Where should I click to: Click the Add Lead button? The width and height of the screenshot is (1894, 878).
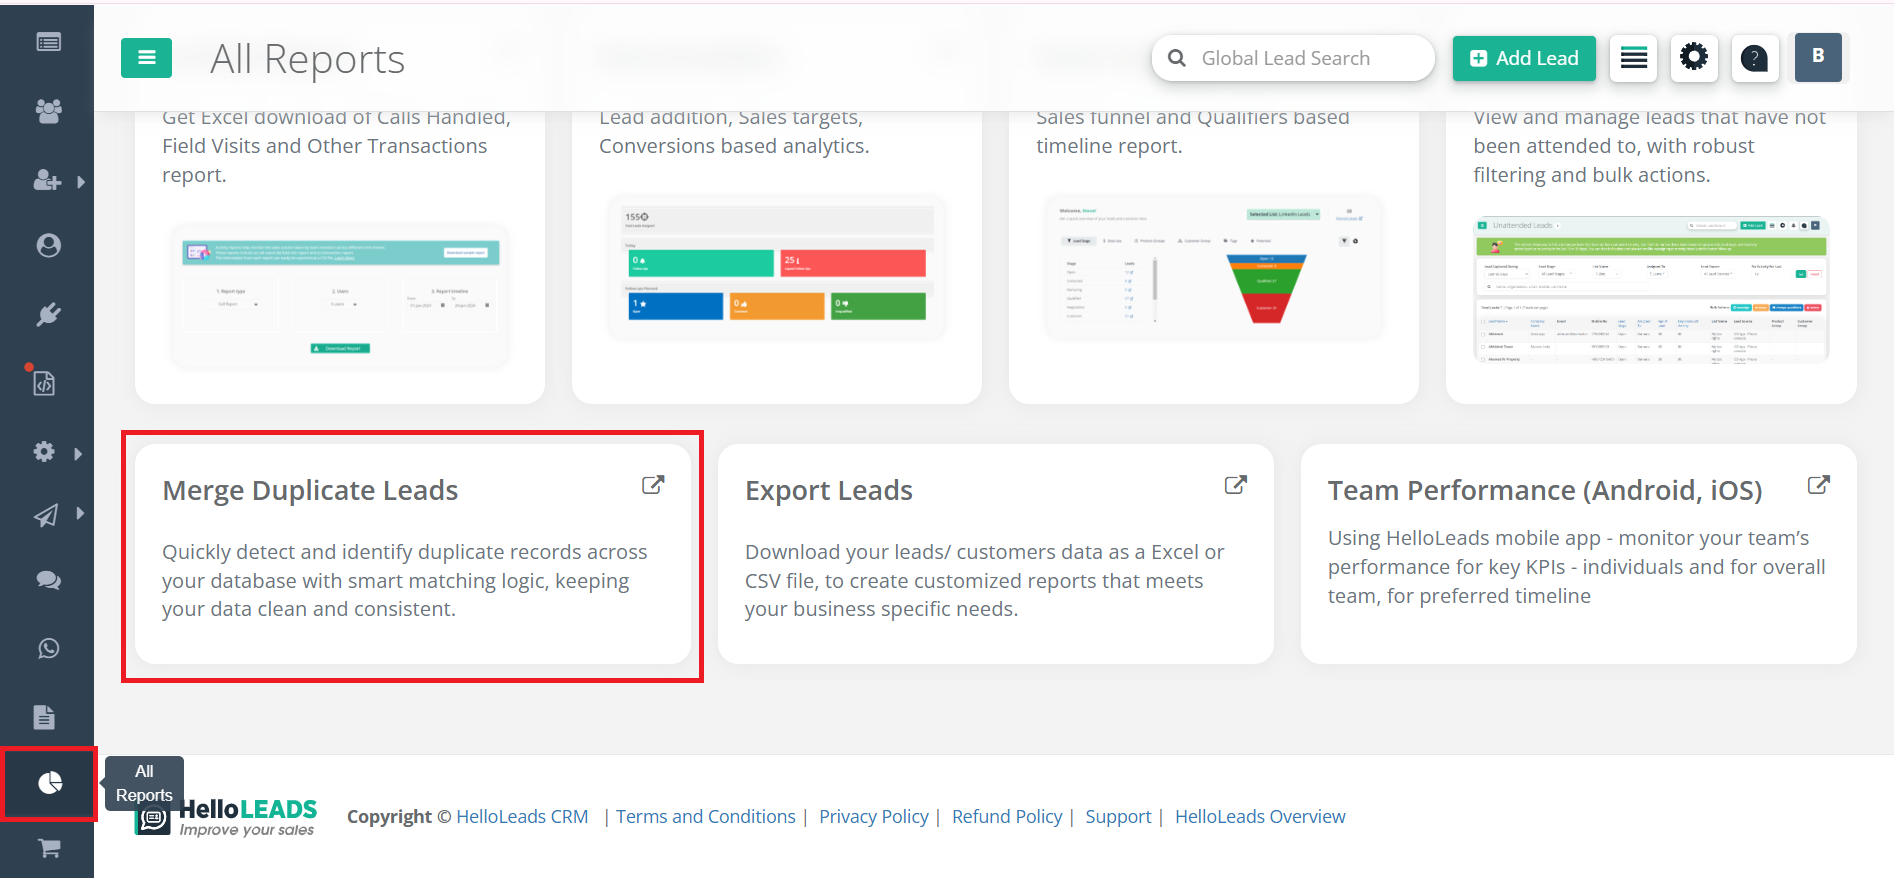point(1524,58)
